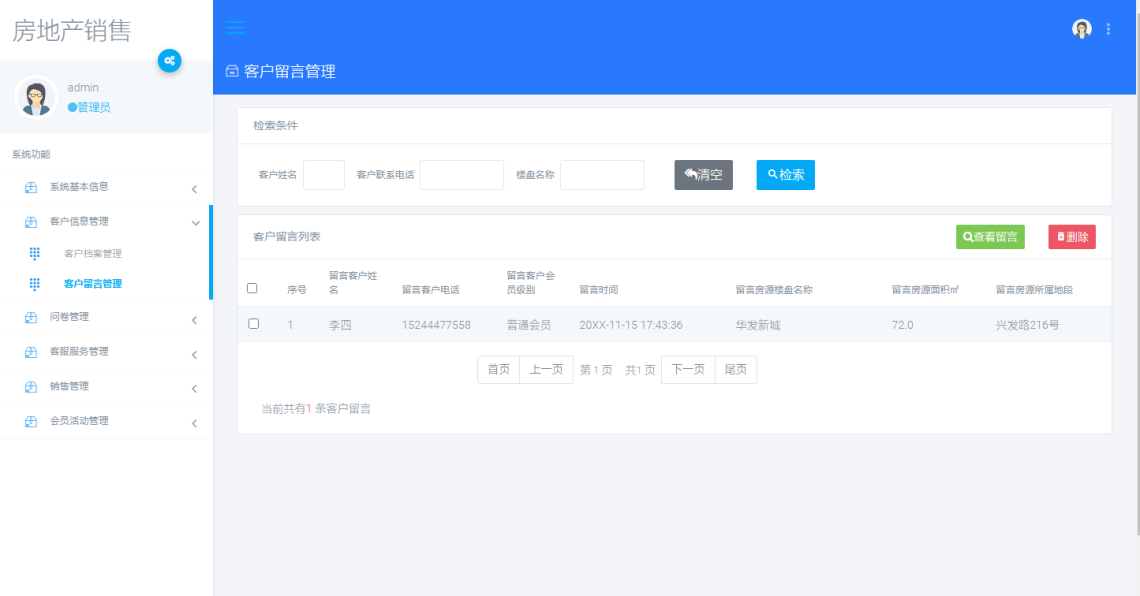1140x596 pixels.
Task: Click the 下一页 pagination control
Action: click(x=688, y=369)
